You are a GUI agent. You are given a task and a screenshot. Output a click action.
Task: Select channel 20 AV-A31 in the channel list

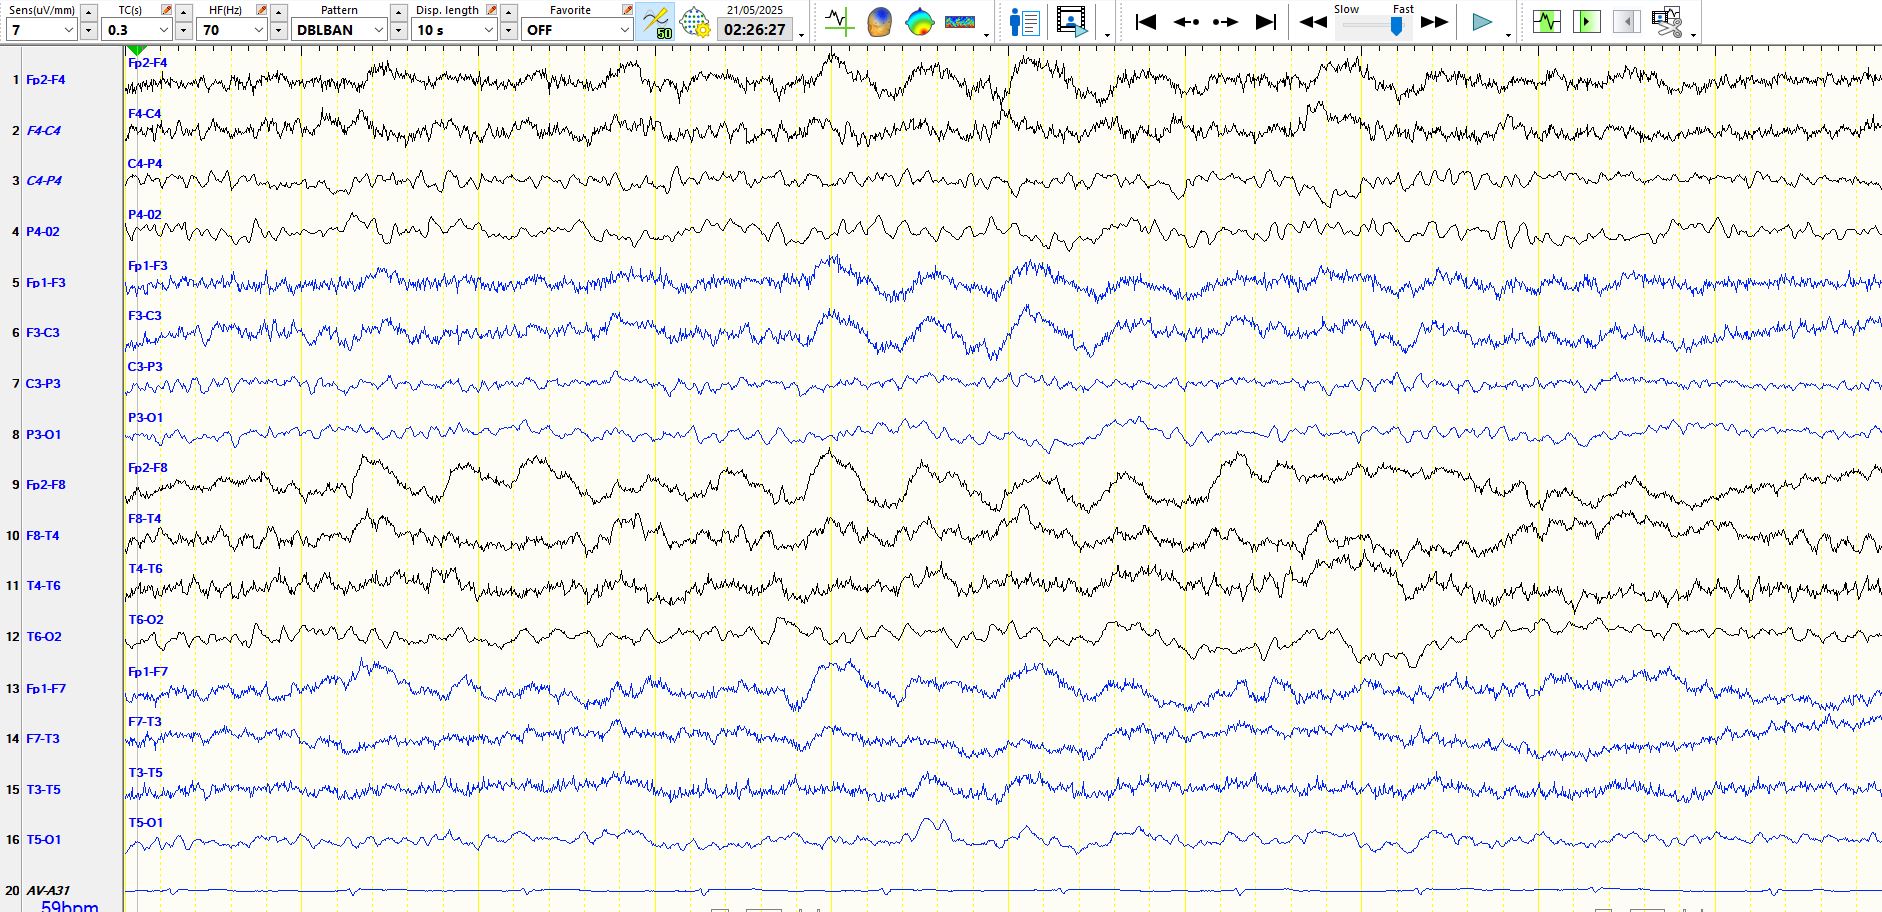click(47, 890)
